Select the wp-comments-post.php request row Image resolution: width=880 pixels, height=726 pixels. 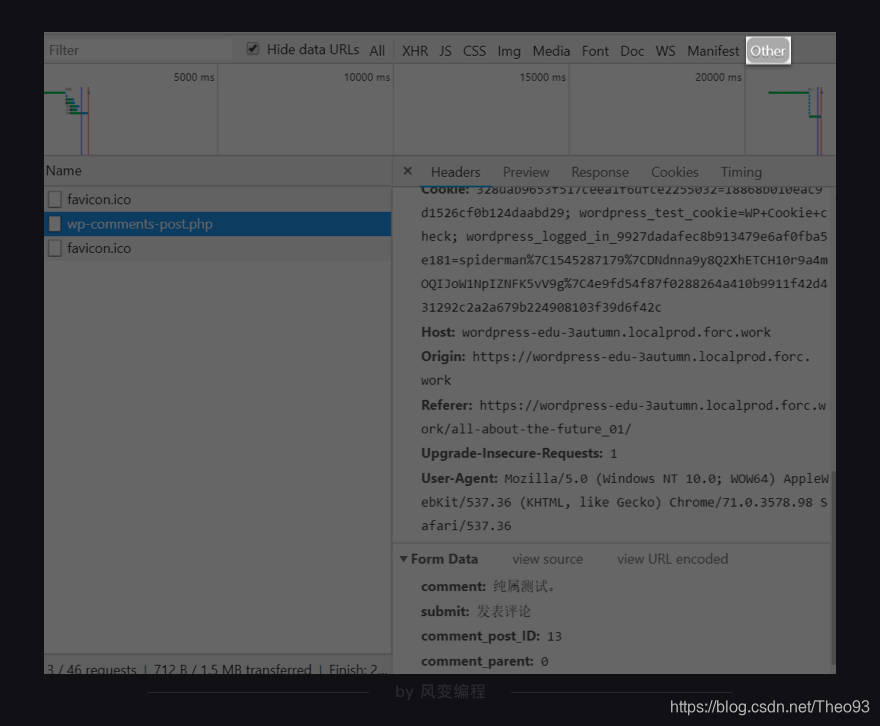point(218,224)
